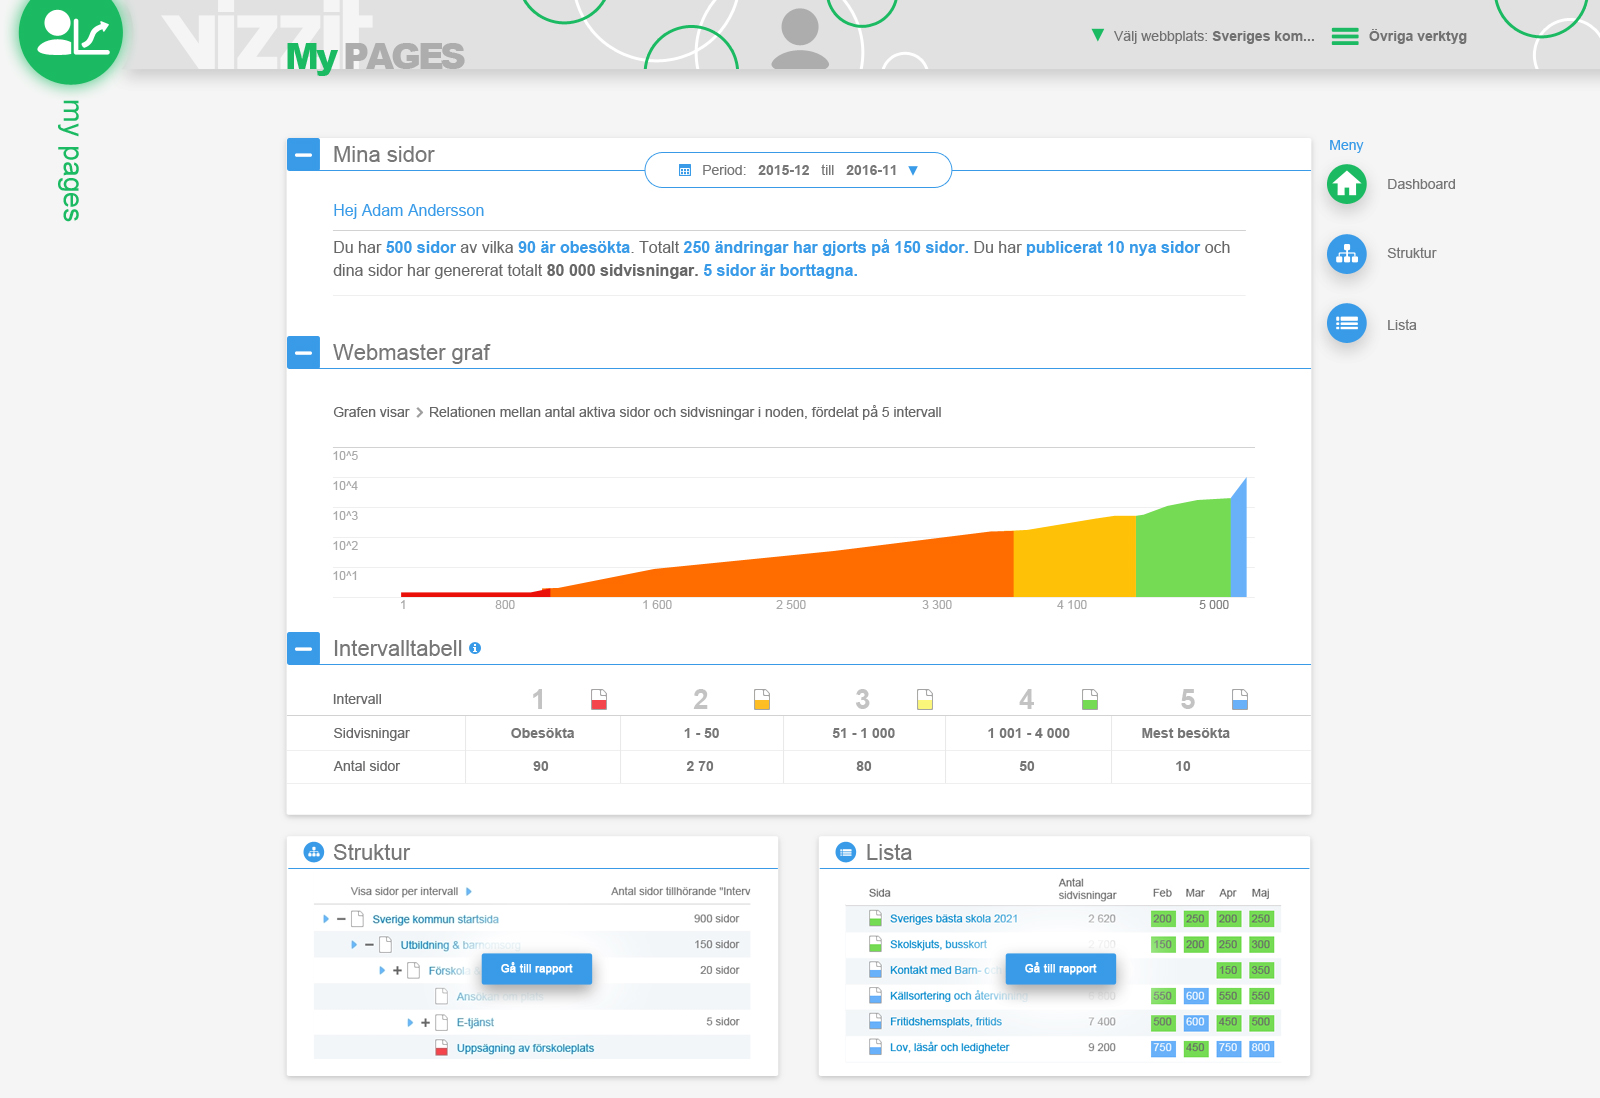Open Sveriges bästa skola 2021 page link

[x=954, y=918]
